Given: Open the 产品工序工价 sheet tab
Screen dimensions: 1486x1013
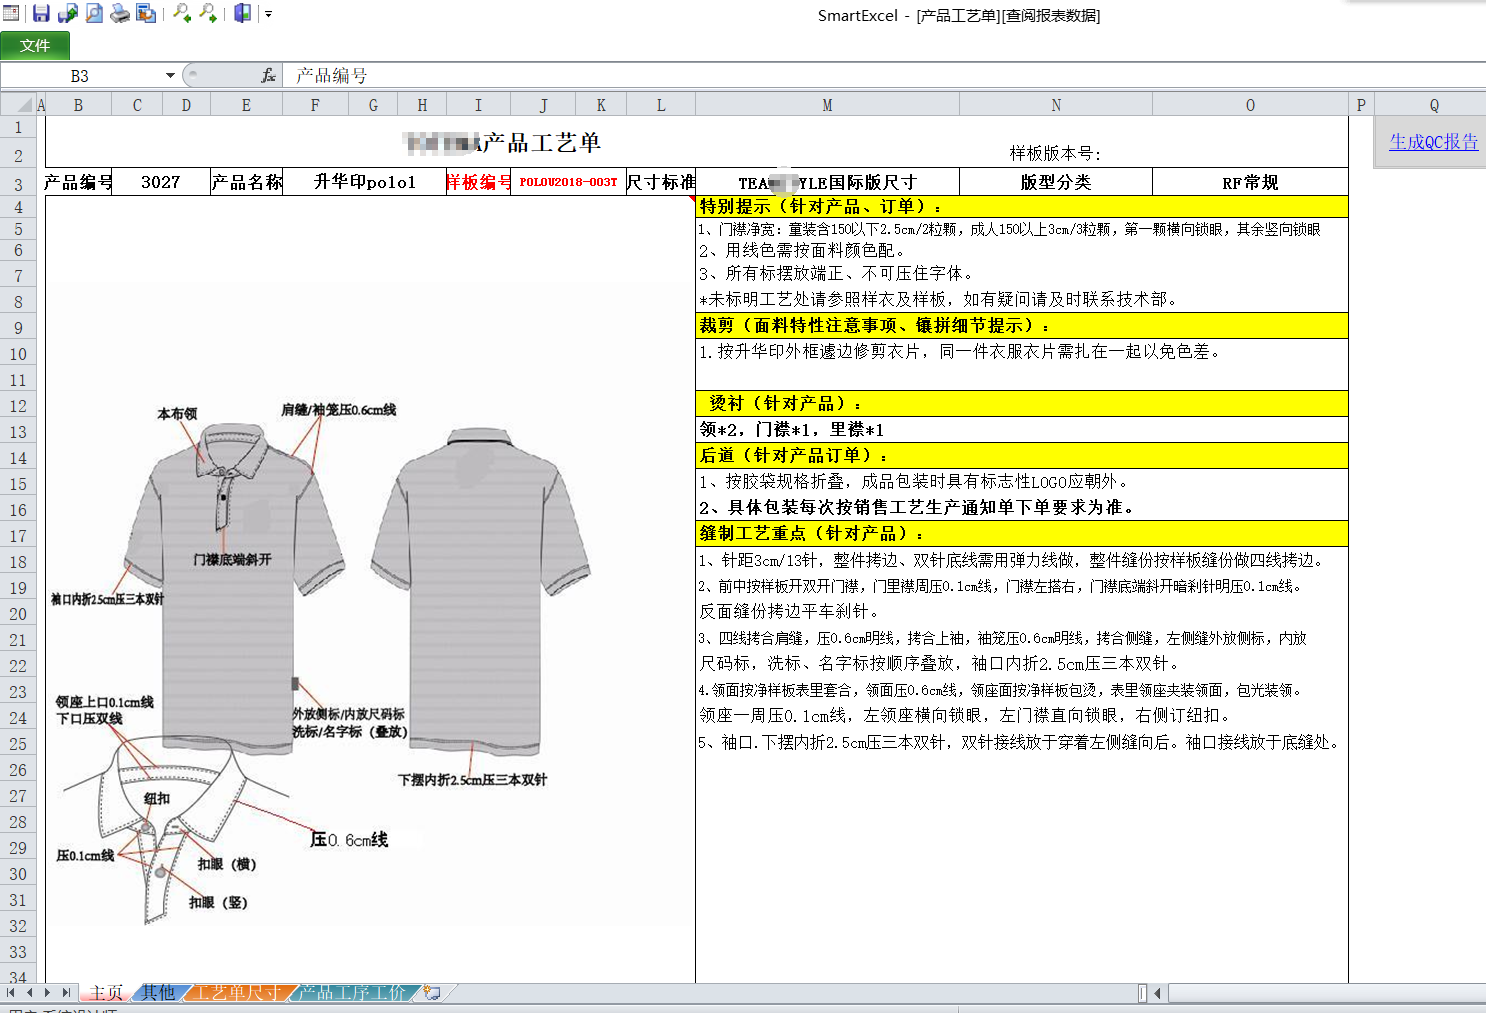Looking at the screenshot, I should pyautogui.click(x=351, y=993).
